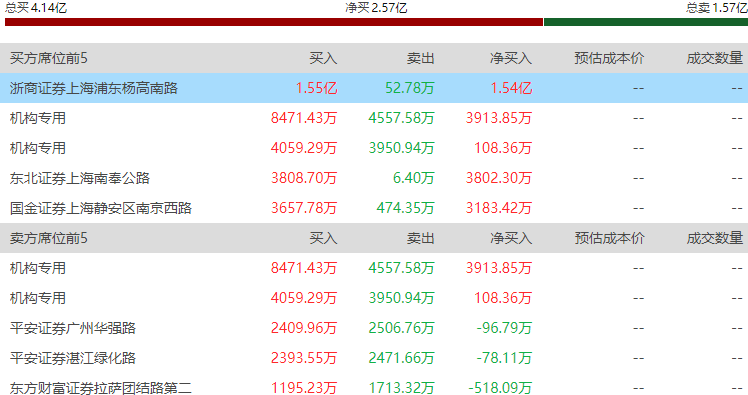Select first 机构专用 row under buyers
Image resolution: width=748 pixels, height=395 pixels.
tap(374, 118)
